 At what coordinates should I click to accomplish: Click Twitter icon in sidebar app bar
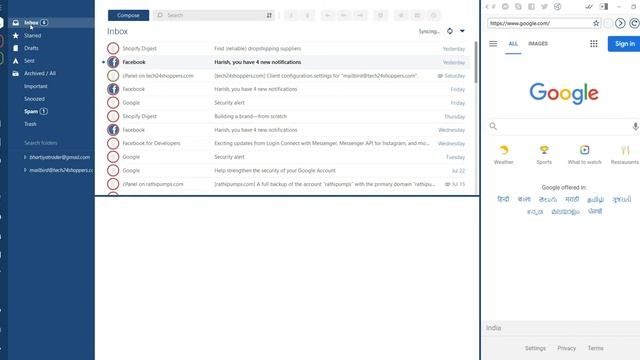coord(544,7)
